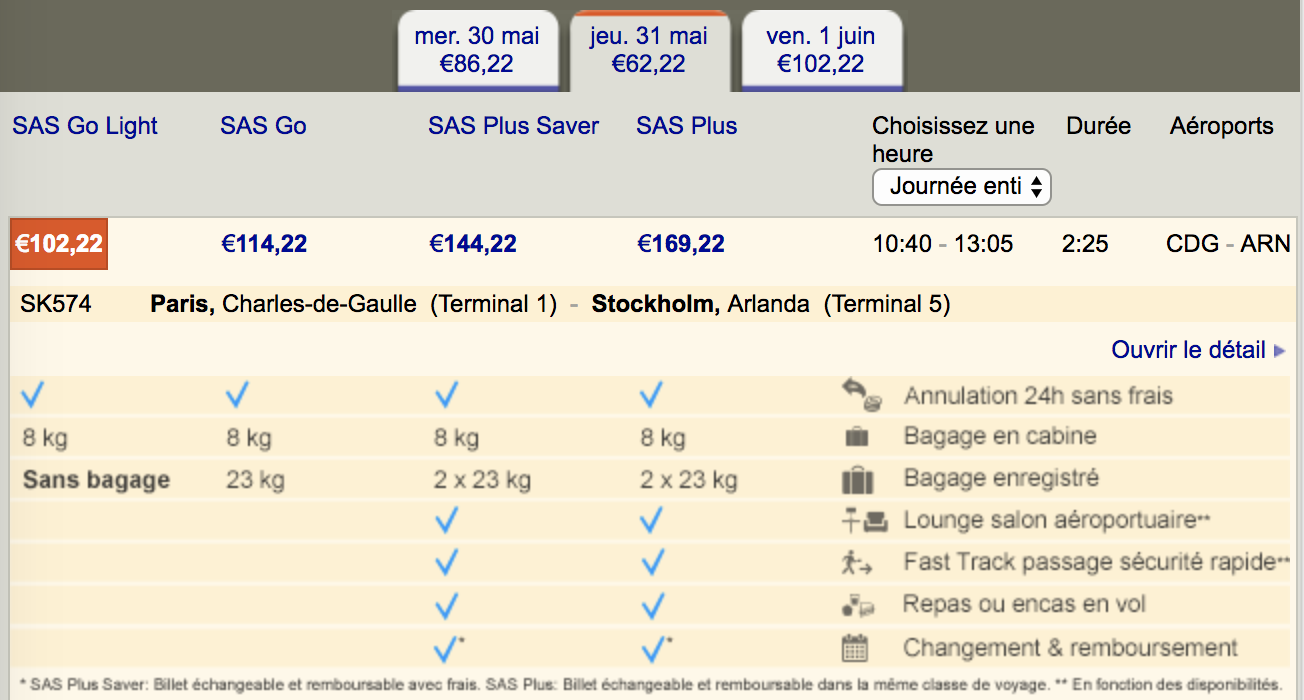Viewport: 1304px width, 700px height.
Task: Click the 24h free cancellation icon
Action: [859, 396]
